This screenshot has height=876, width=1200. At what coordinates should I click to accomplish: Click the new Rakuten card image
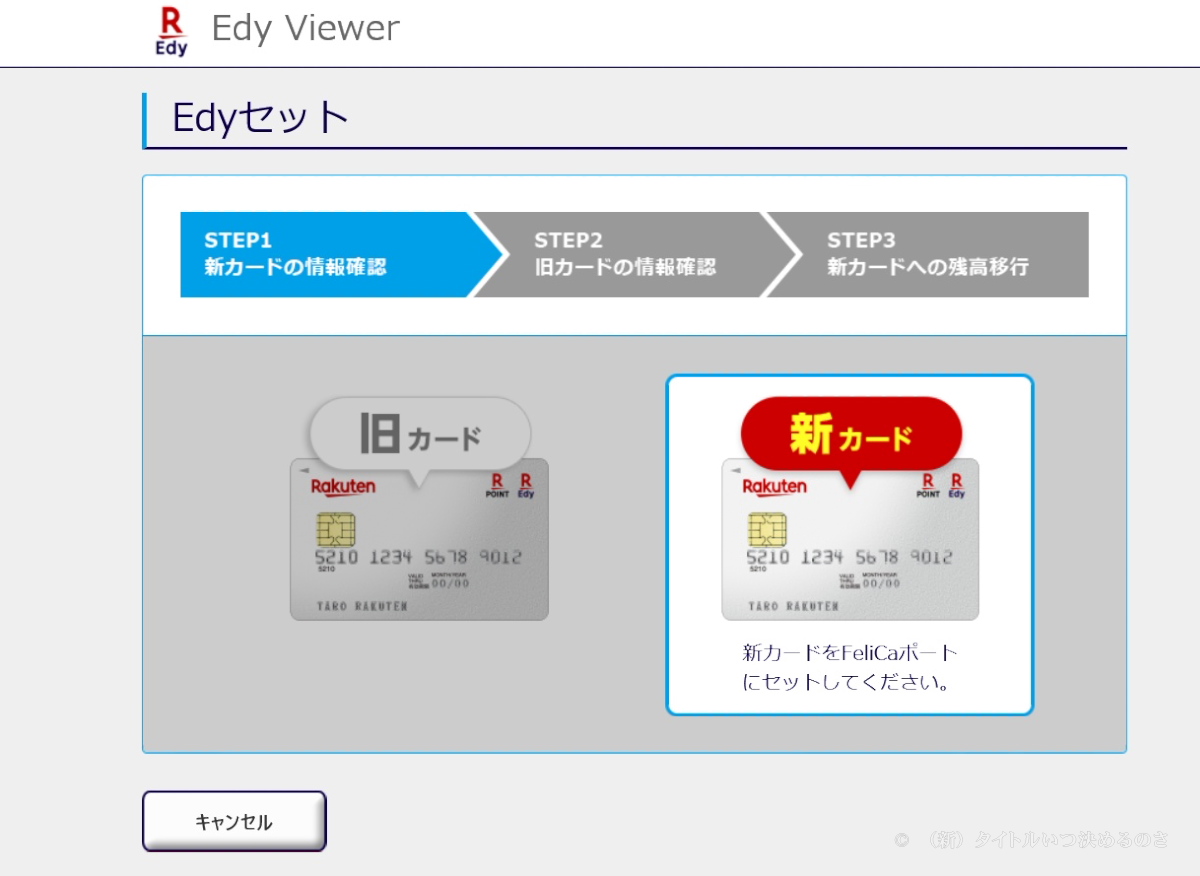(850, 539)
